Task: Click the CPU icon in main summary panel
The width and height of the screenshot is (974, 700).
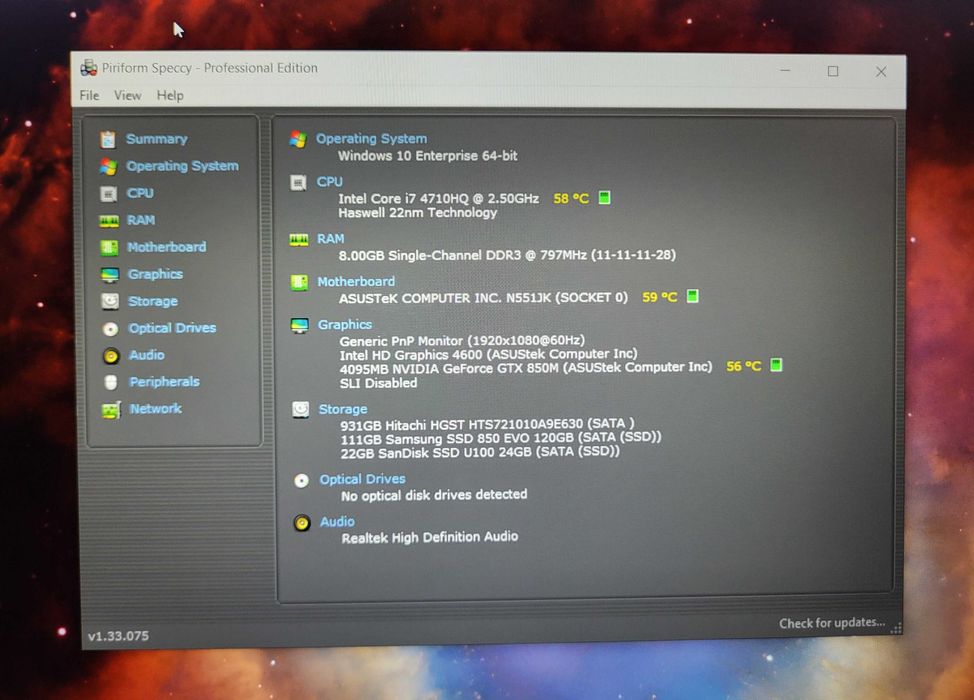Action: 298,183
